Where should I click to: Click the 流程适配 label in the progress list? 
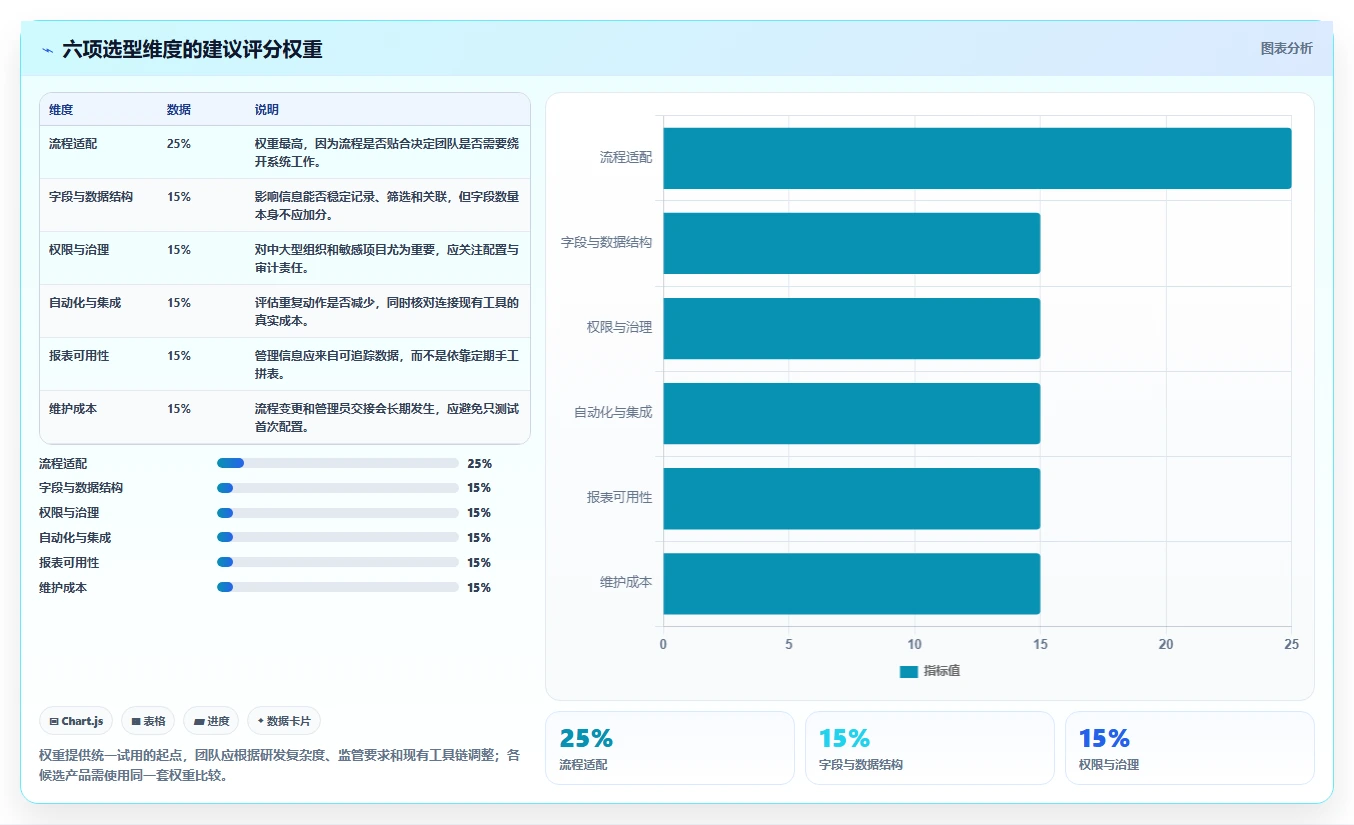[63, 464]
